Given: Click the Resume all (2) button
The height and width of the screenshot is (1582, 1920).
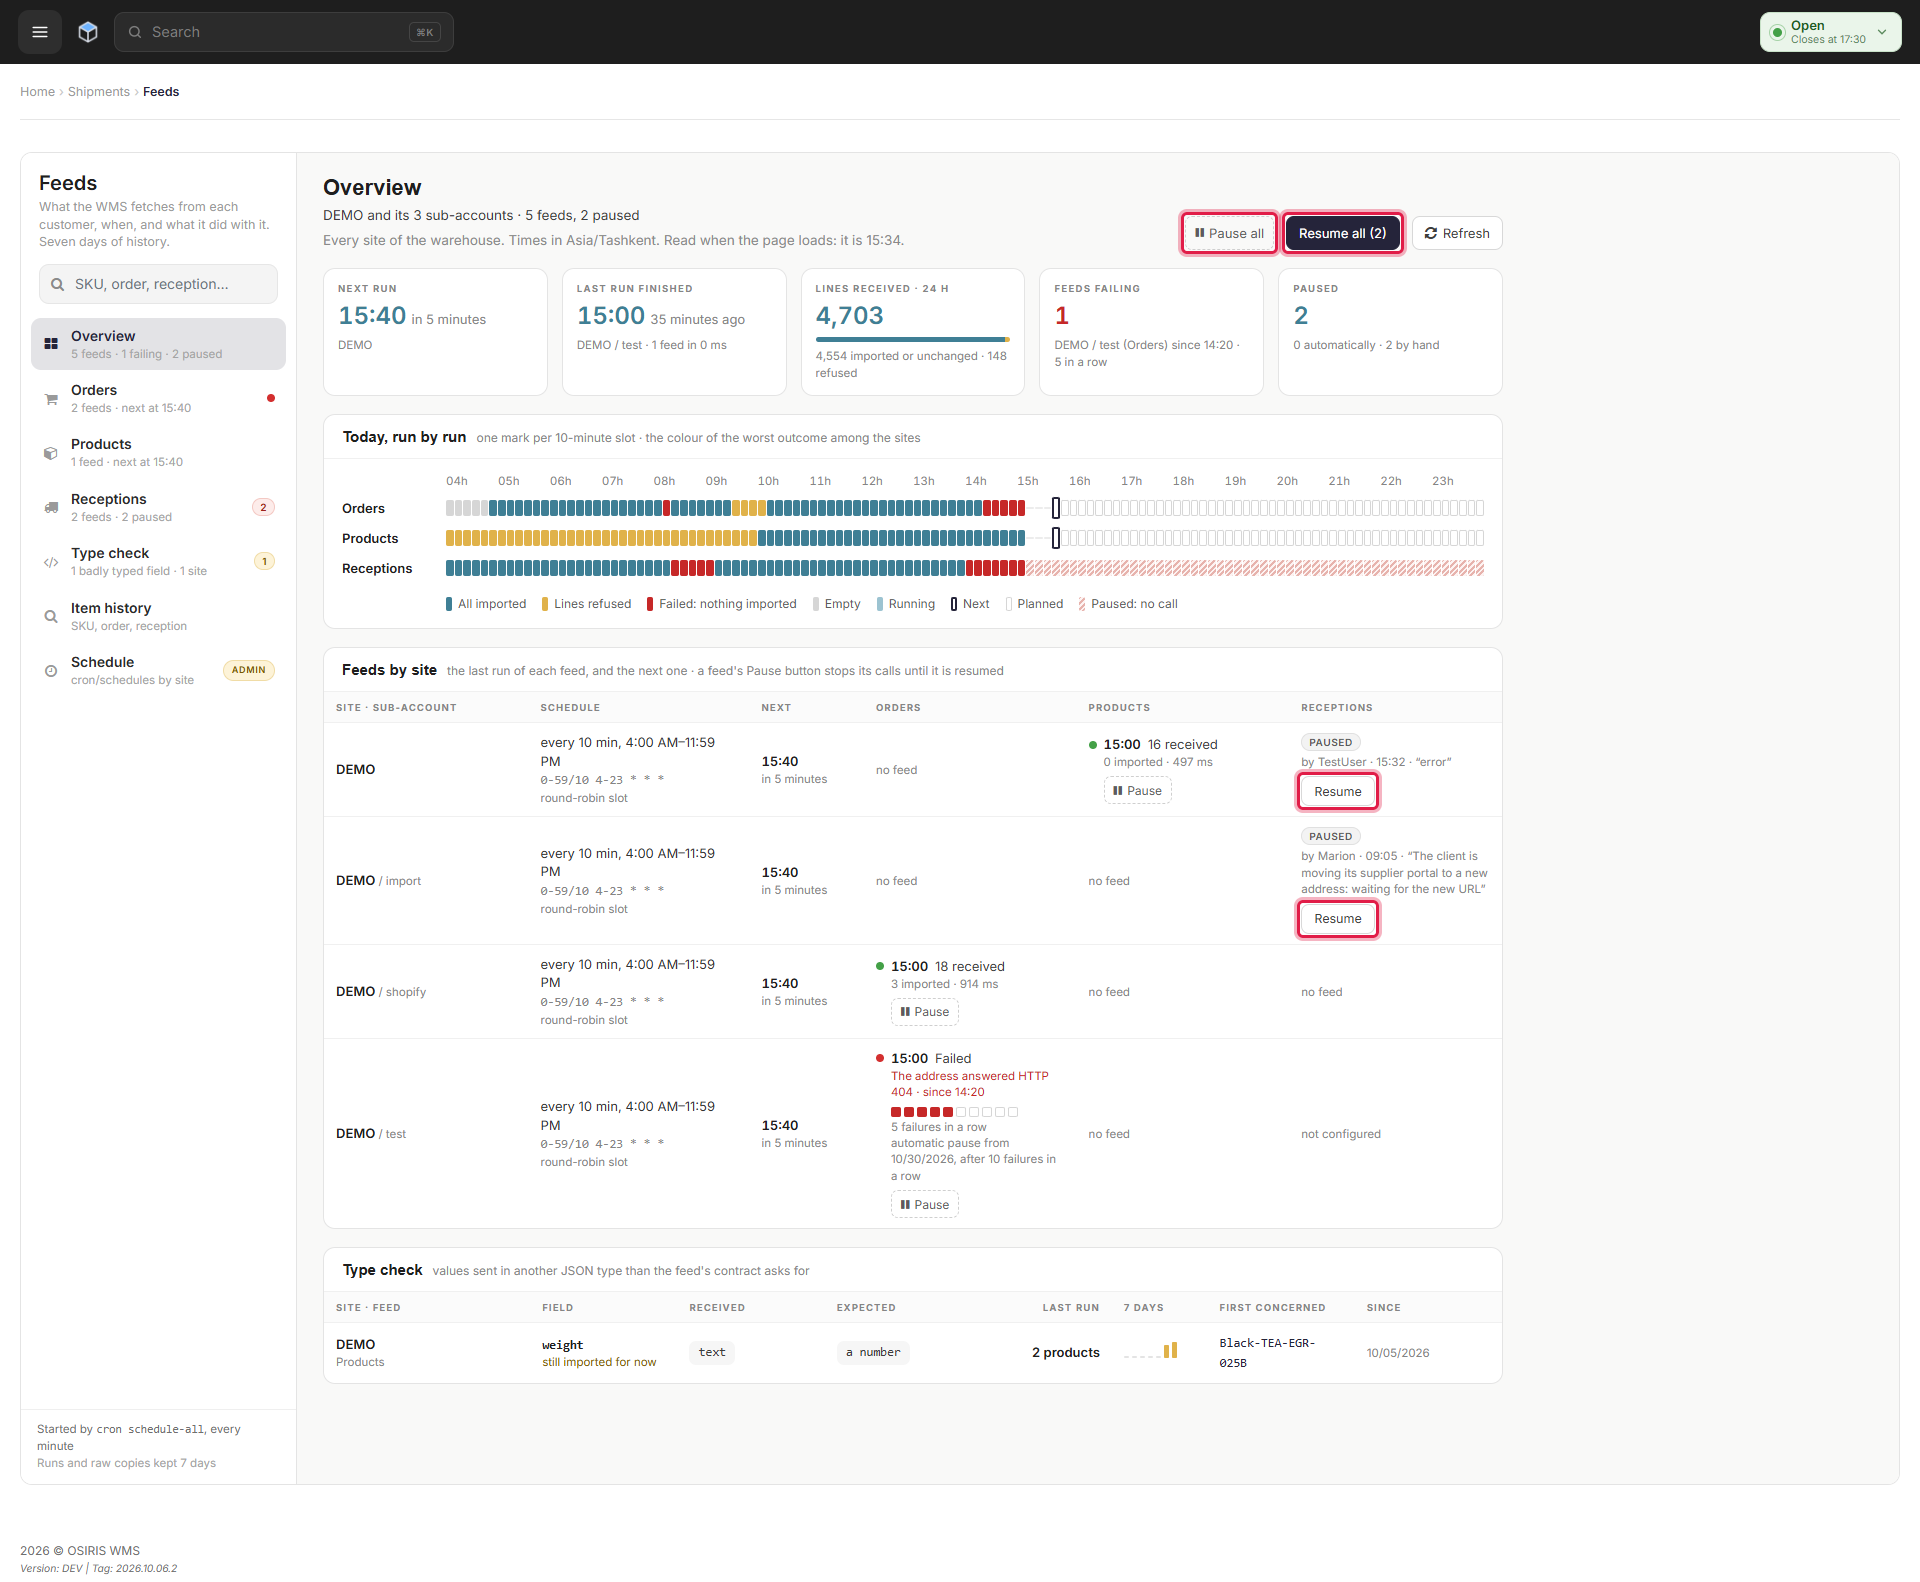Looking at the screenshot, I should (x=1342, y=233).
